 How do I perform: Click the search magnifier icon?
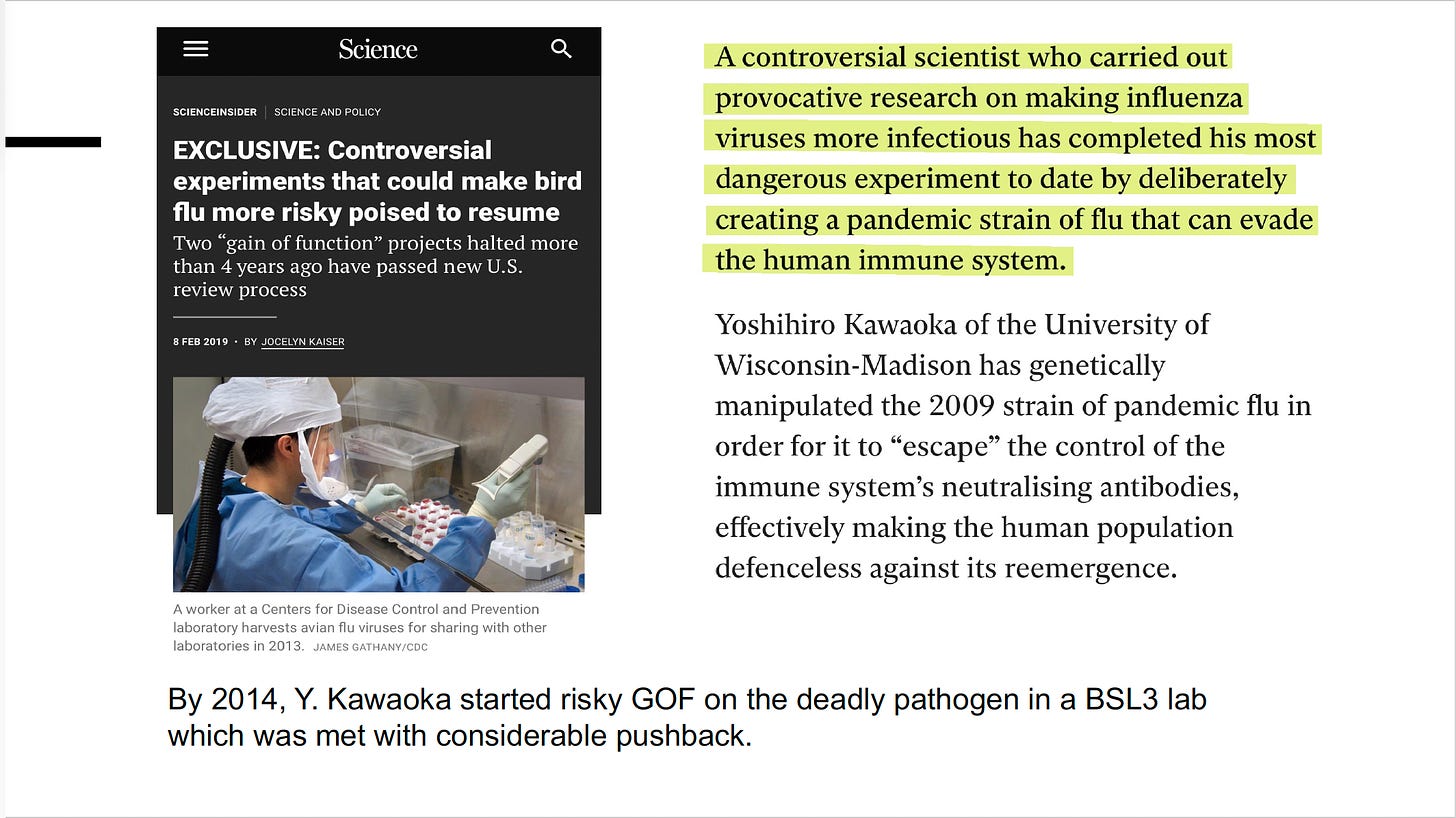pyautogui.click(x=562, y=49)
